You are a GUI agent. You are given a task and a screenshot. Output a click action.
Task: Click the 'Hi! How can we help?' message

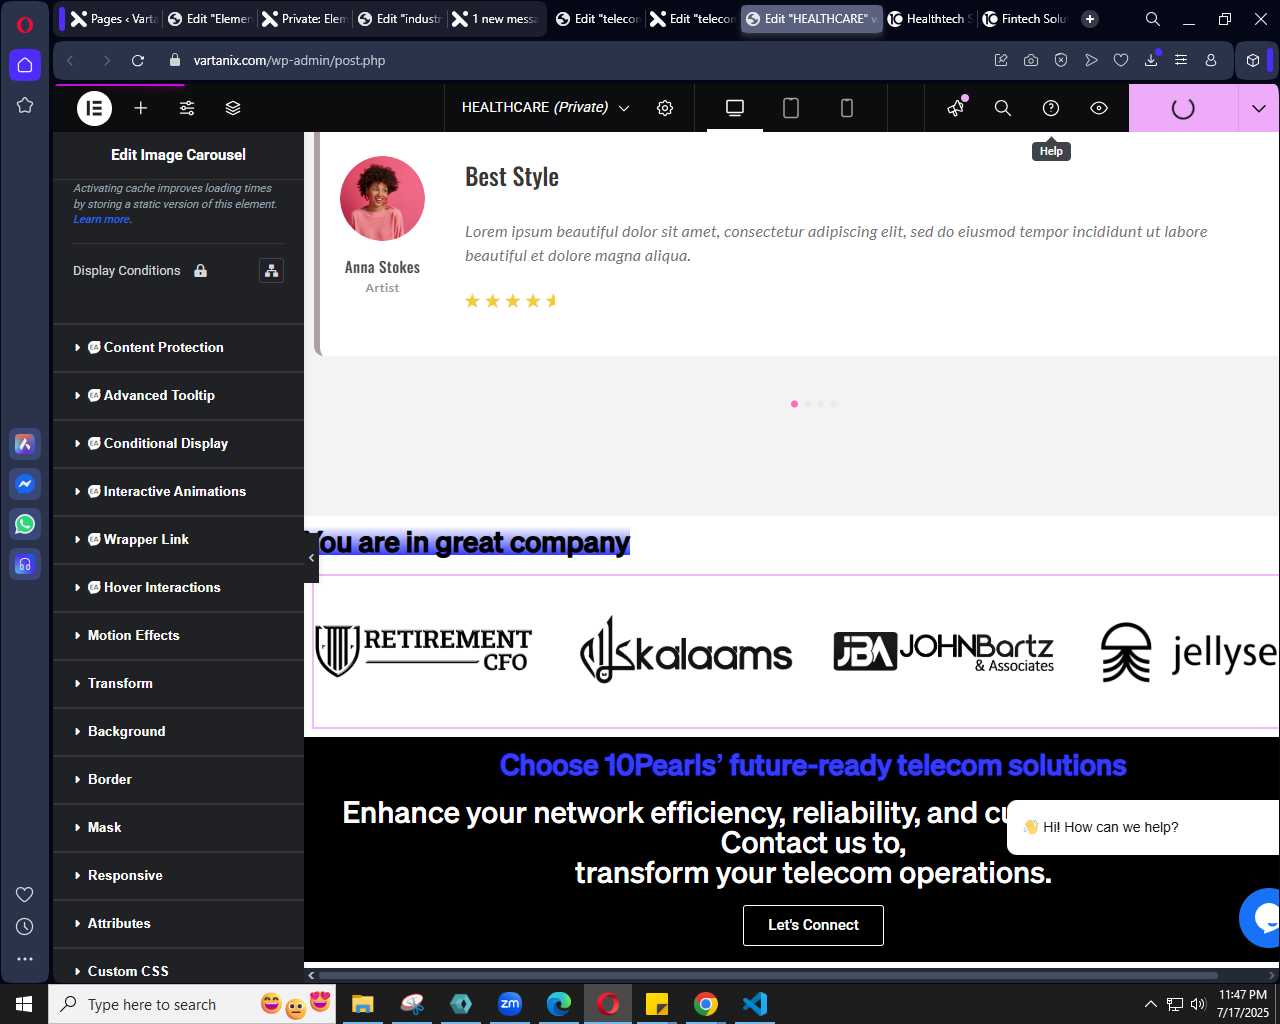[x=1143, y=827]
